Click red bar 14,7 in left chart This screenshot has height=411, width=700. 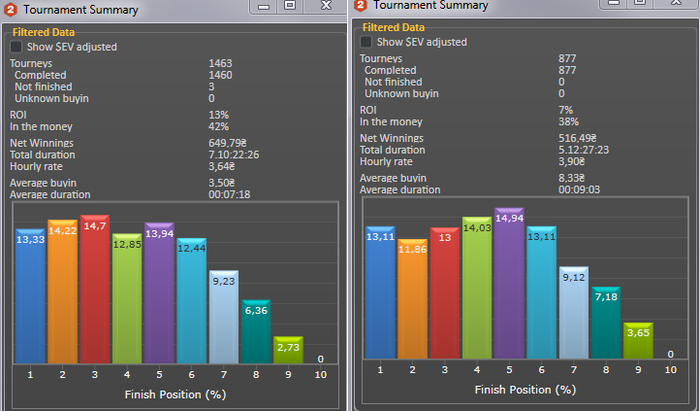coord(95,289)
